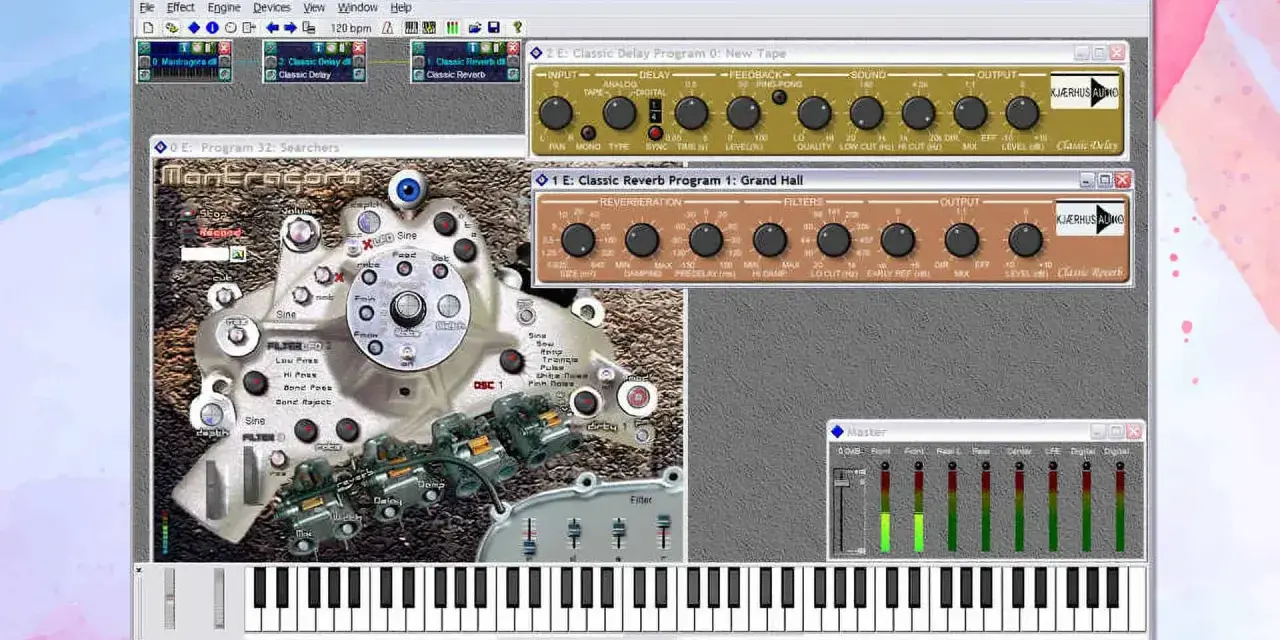Click the first black piano keyboard toolbar icon
This screenshot has height=640, width=1280.
click(x=411, y=28)
